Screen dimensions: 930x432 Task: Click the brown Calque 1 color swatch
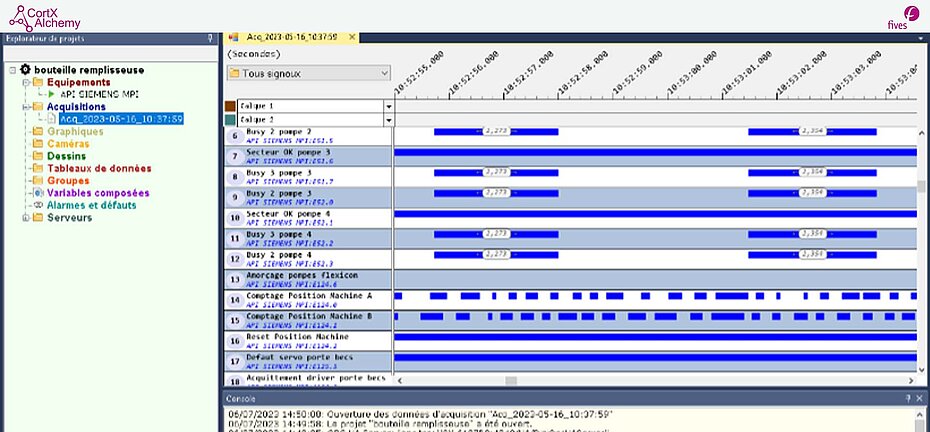coord(231,105)
